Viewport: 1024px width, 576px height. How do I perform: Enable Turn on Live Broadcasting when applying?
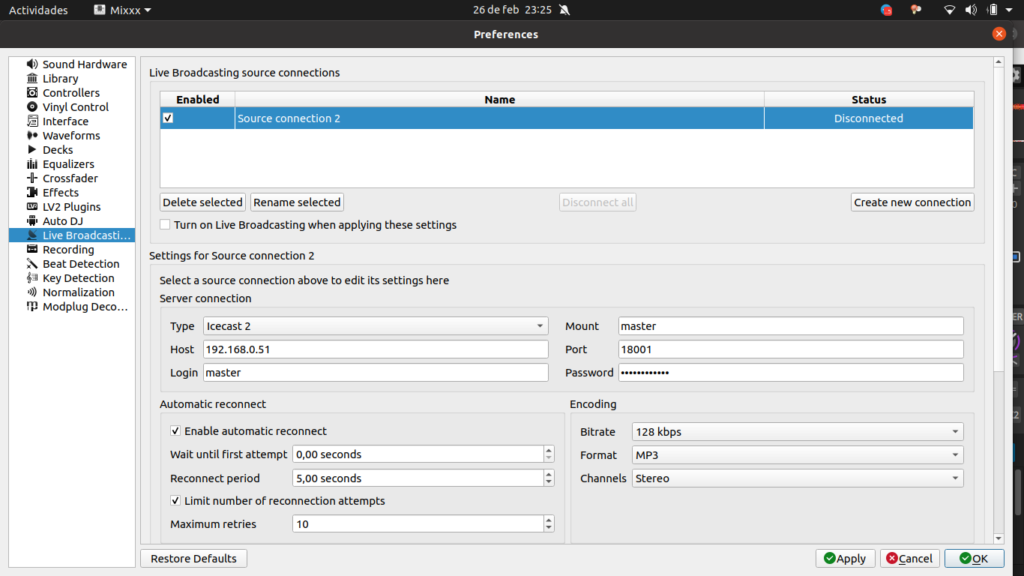165,225
